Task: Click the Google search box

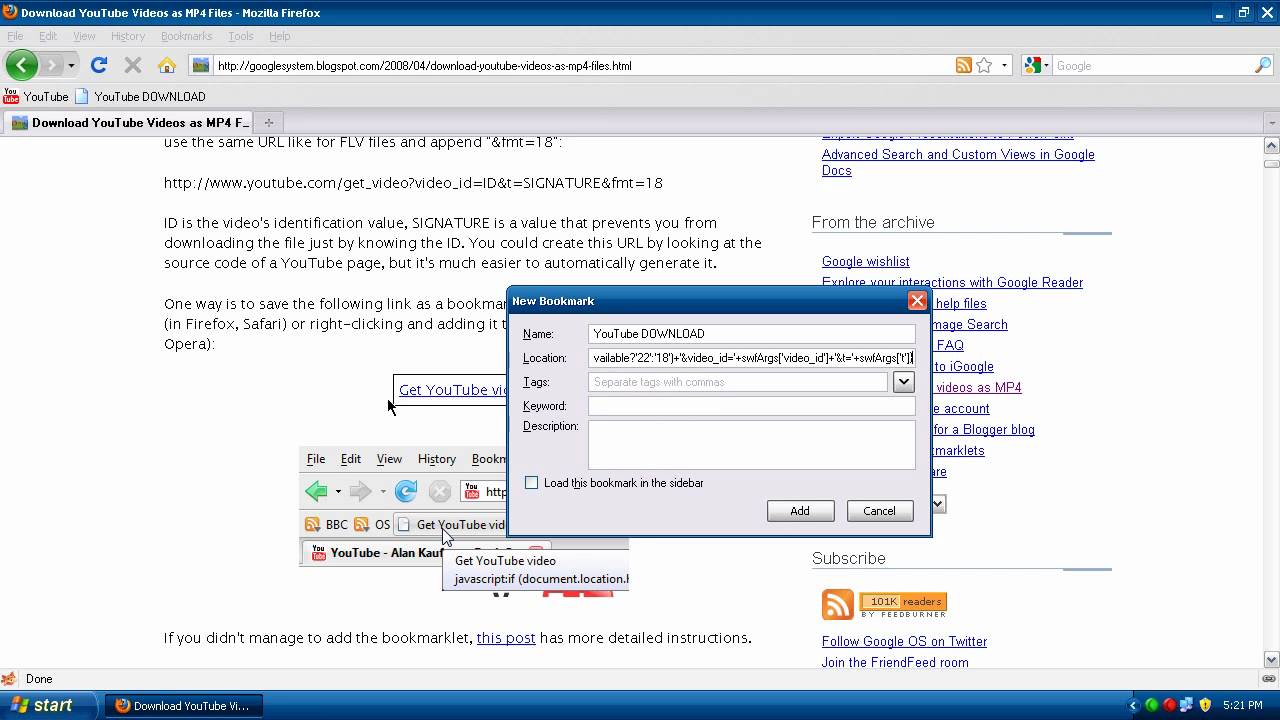Action: tap(1154, 65)
